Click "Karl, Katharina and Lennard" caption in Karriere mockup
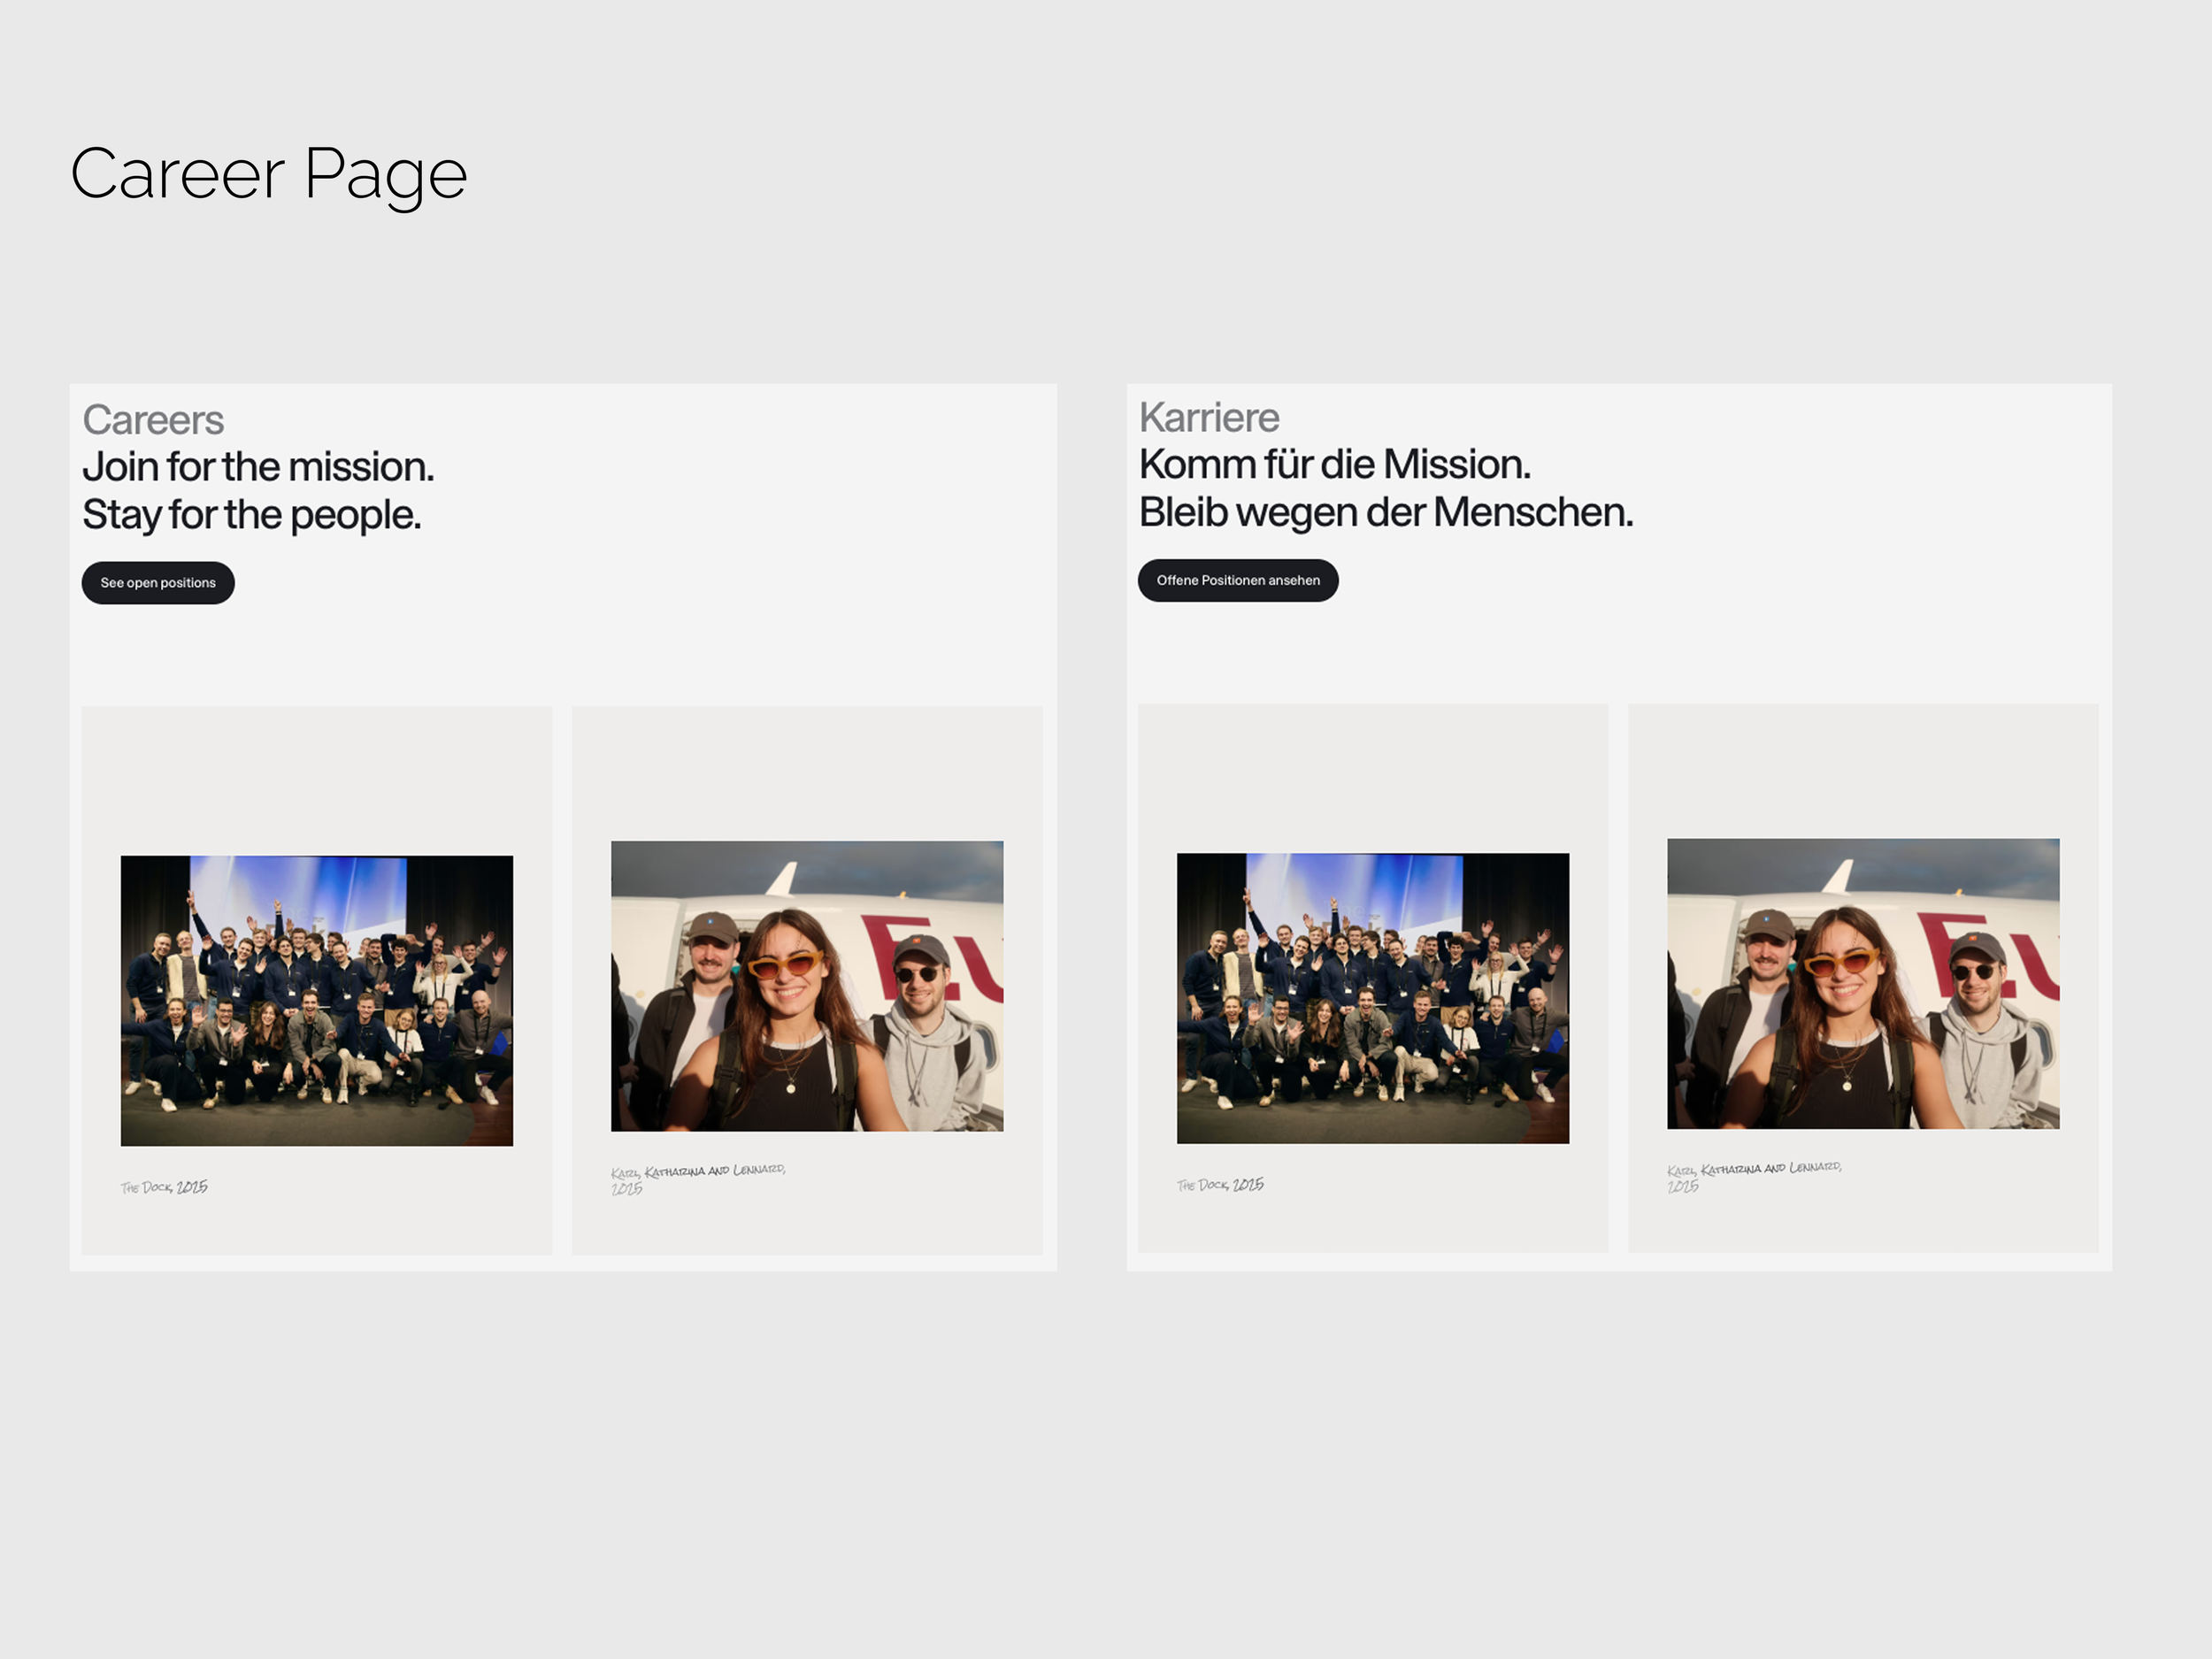Image resolution: width=2212 pixels, height=1659 pixels. [1754, 1168]
